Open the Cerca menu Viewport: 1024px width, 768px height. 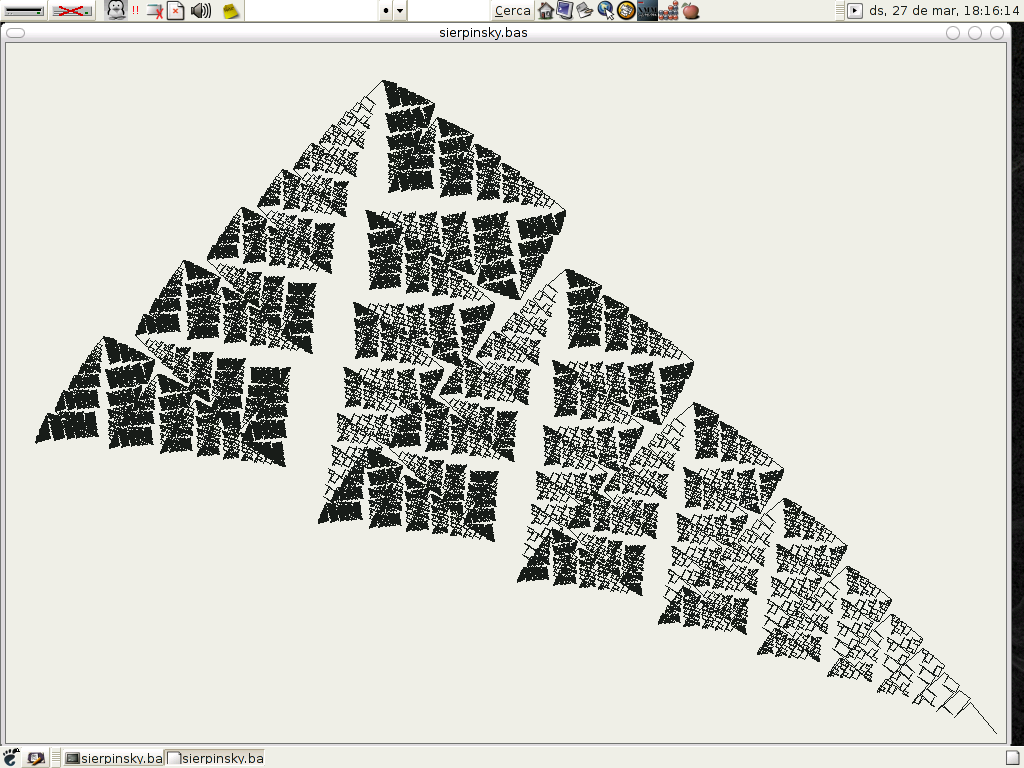(513, 11)
